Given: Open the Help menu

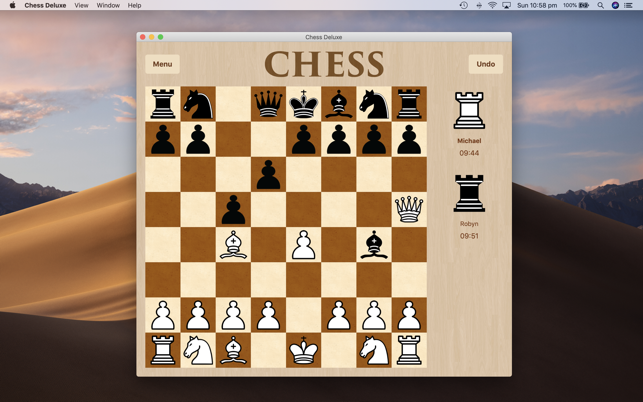Looking at the screenshot, I should [x=135, y=5].
